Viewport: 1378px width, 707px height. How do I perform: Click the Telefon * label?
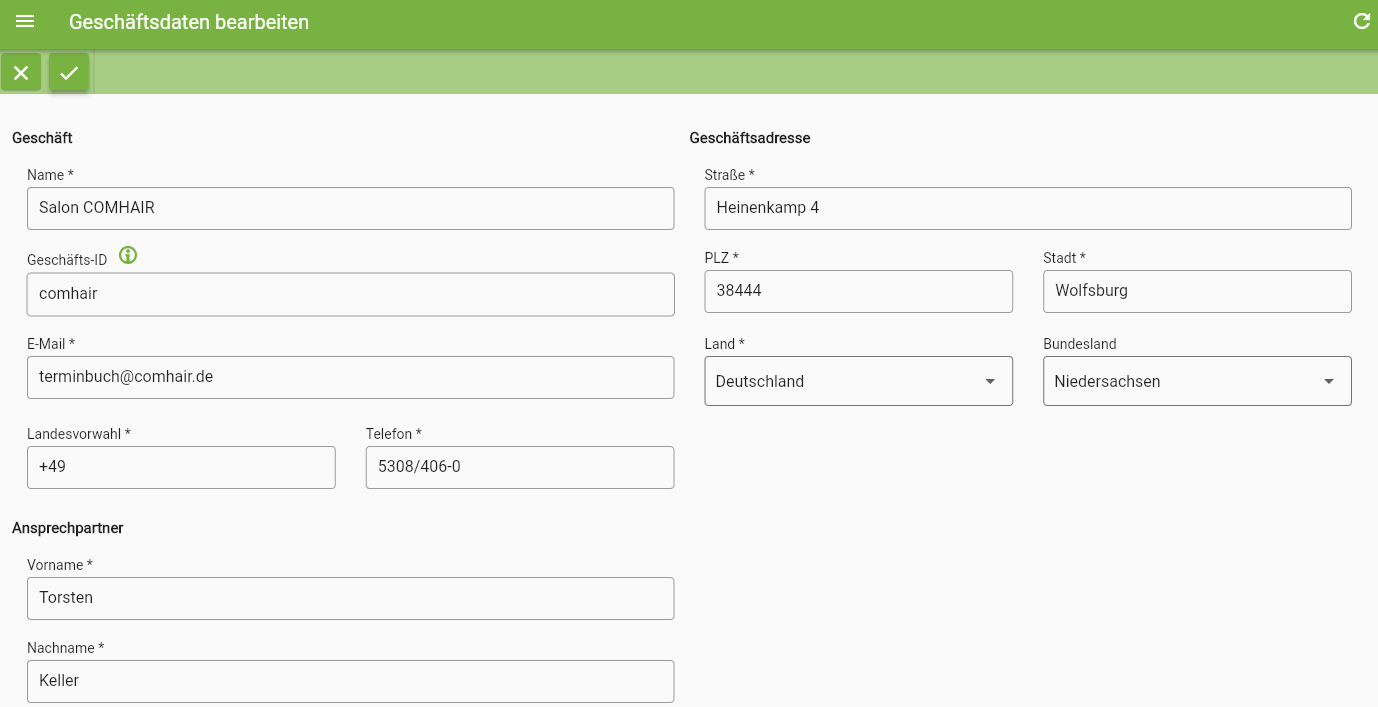[394, 434]
